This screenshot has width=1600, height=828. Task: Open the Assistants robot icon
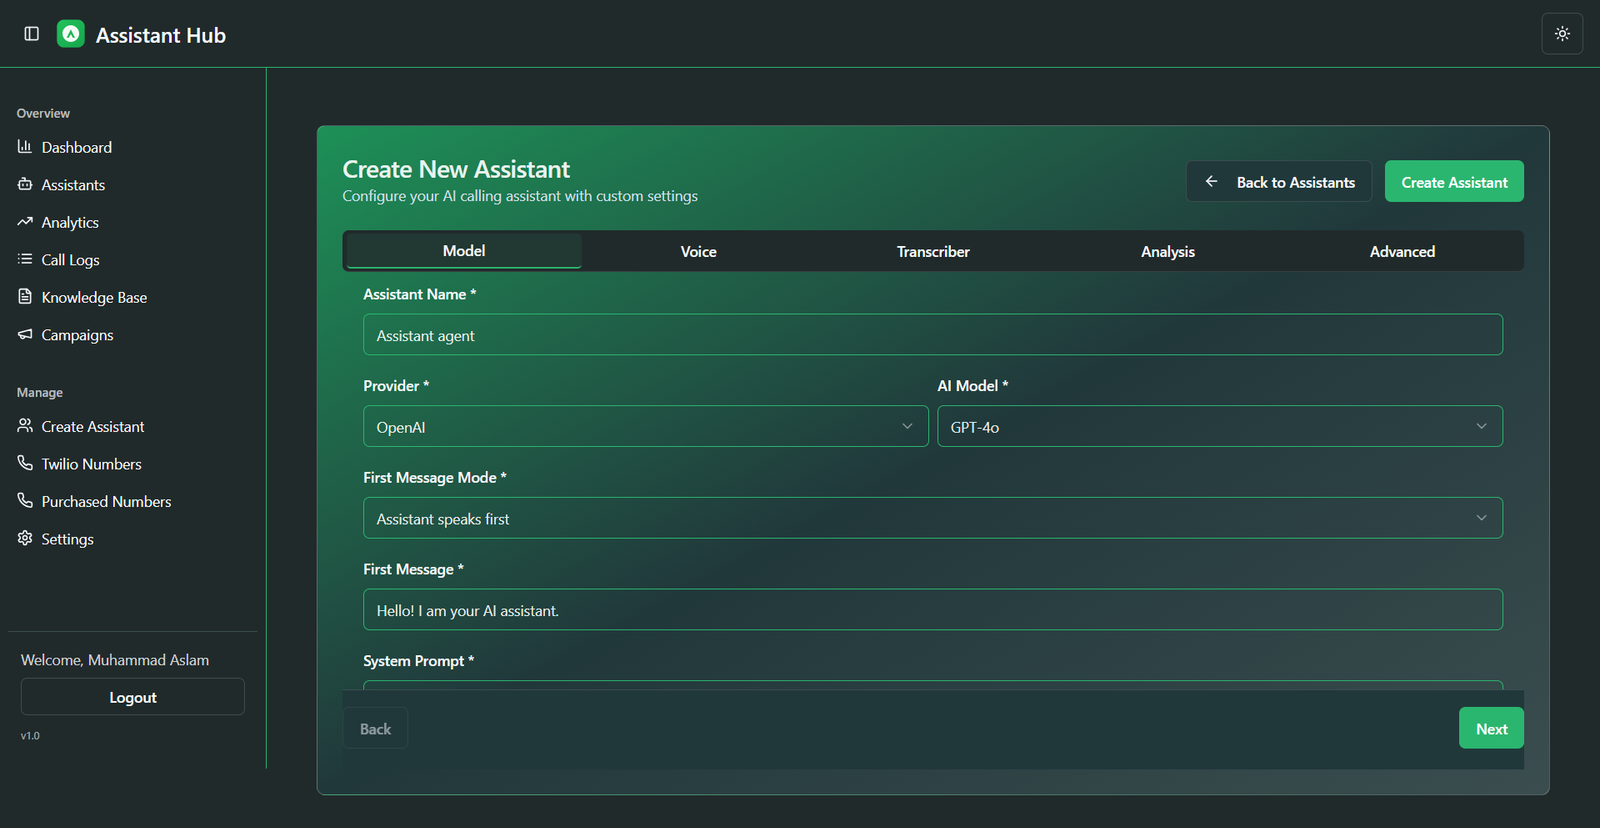25,185
